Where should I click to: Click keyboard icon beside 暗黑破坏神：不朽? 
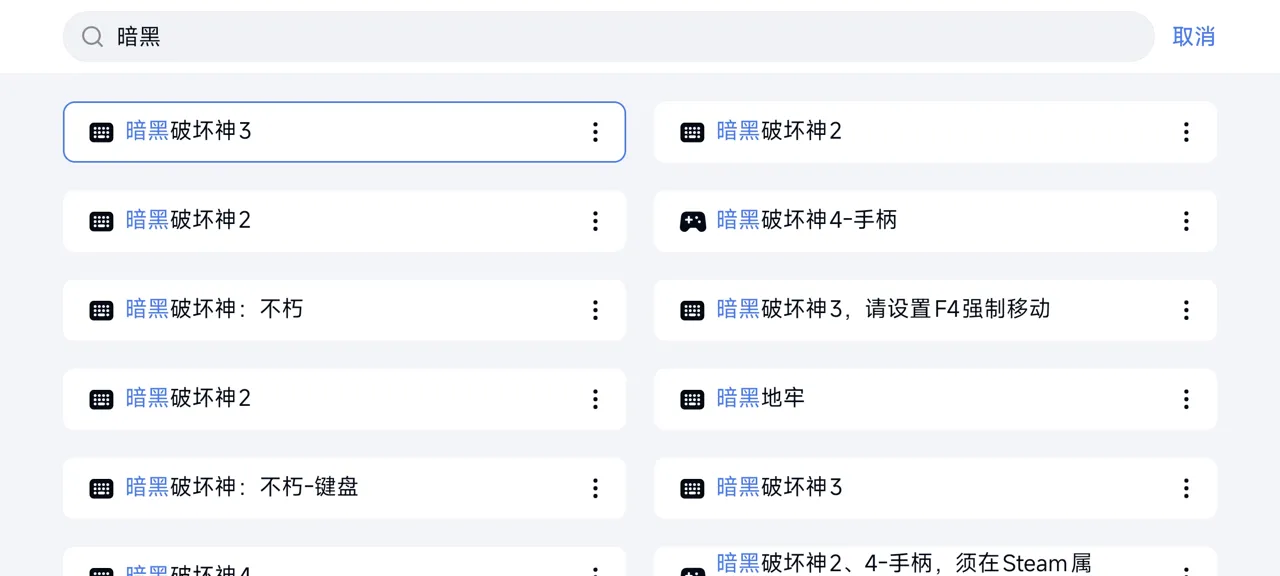pyautogui.click(x=102, y=310)
